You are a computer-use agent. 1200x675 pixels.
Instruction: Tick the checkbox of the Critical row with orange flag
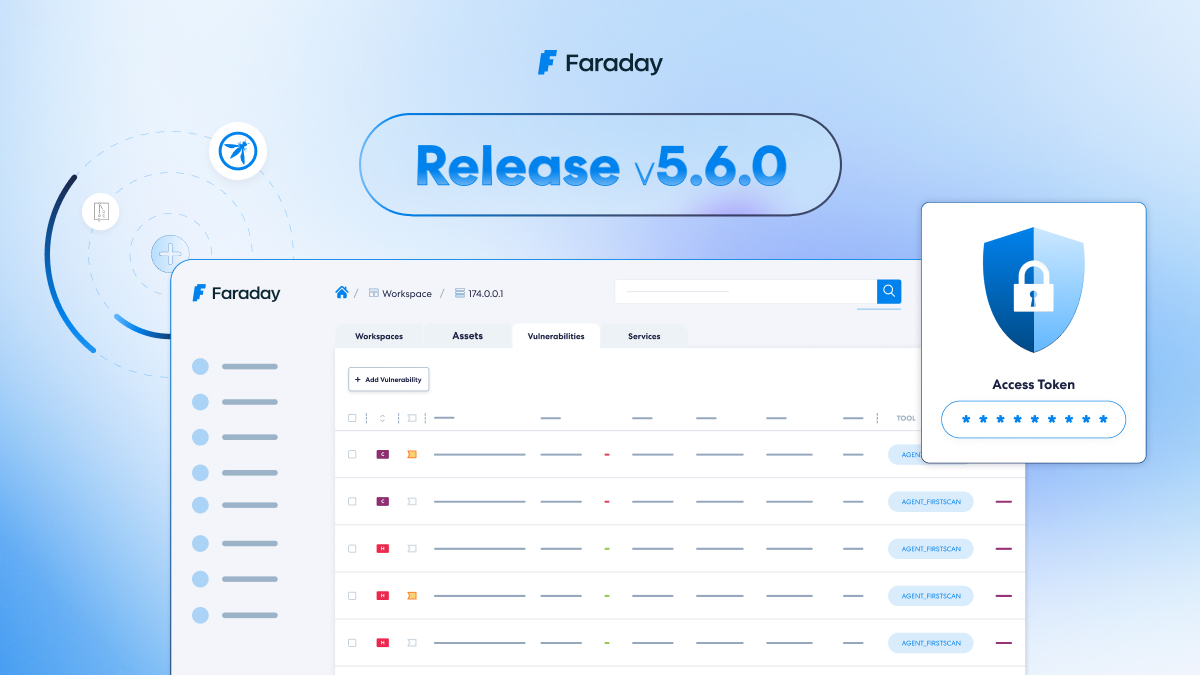pos(352,454)
